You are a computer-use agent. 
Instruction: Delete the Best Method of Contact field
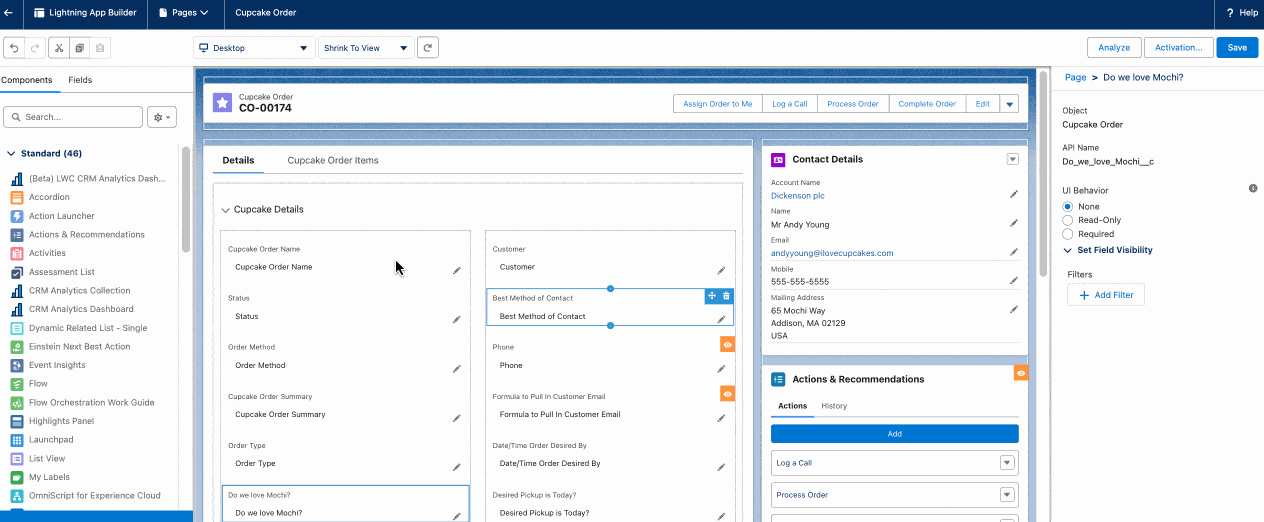coord(726,296)
